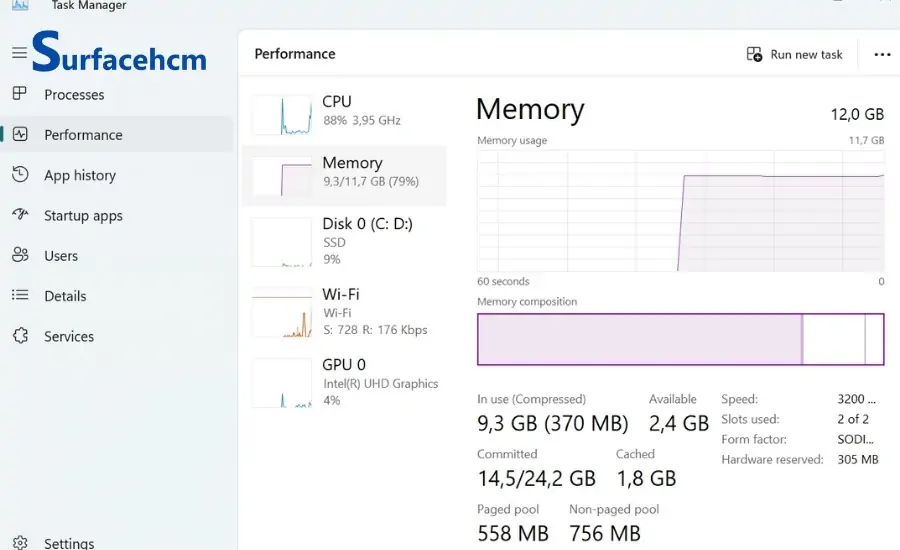Viewport: 900px width, 550px height.
Task: Select the CPU mini usage graph
Action: (x=282, y=115)
